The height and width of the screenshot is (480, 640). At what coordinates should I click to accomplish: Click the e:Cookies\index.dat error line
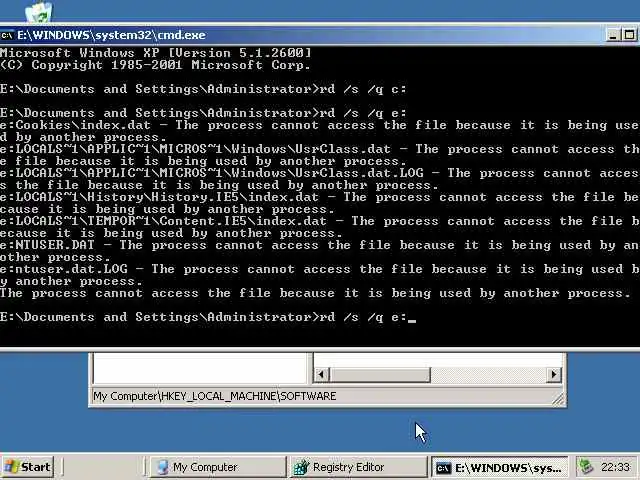[x=320, y=131]
